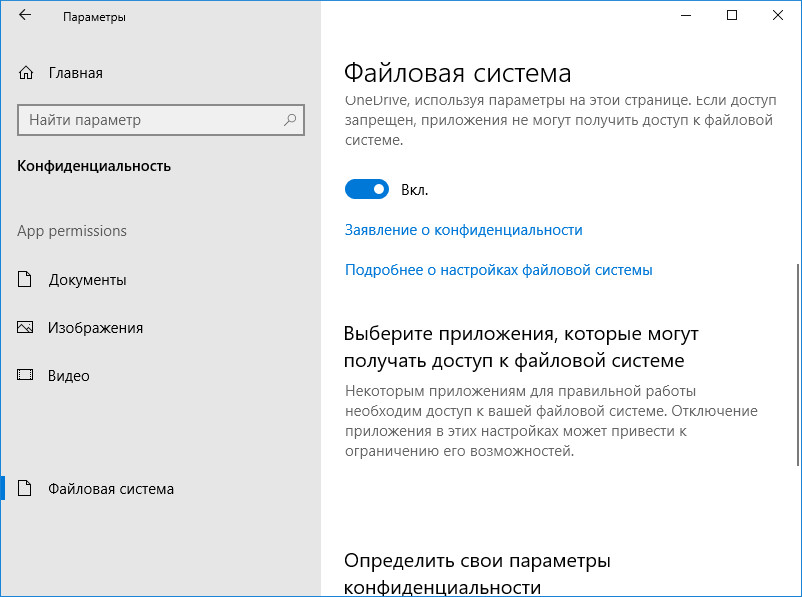Open the Видео sidebar item
Screen dimensions: 802x597
[x=161, y=375]
